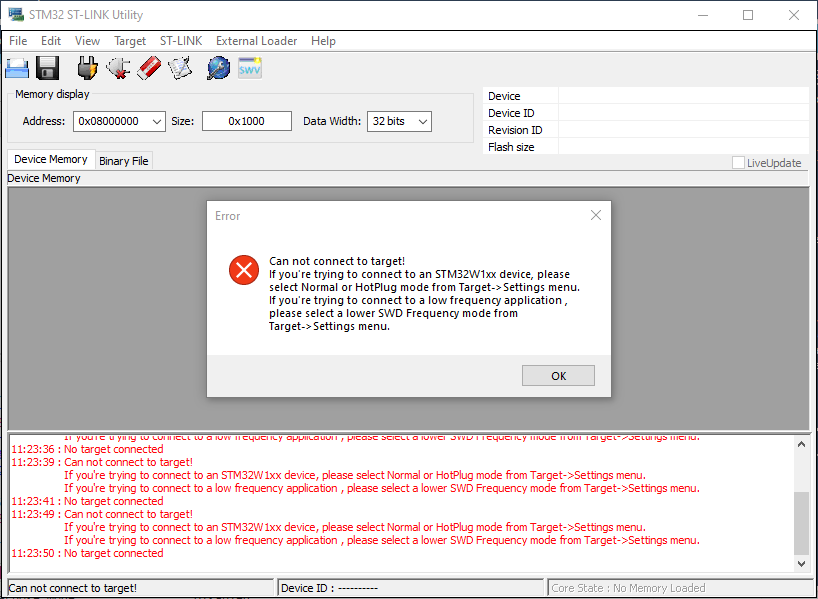818x599 pixels.
Task: Click the log panel scrollbar thumb
Action: click(801, 523)
